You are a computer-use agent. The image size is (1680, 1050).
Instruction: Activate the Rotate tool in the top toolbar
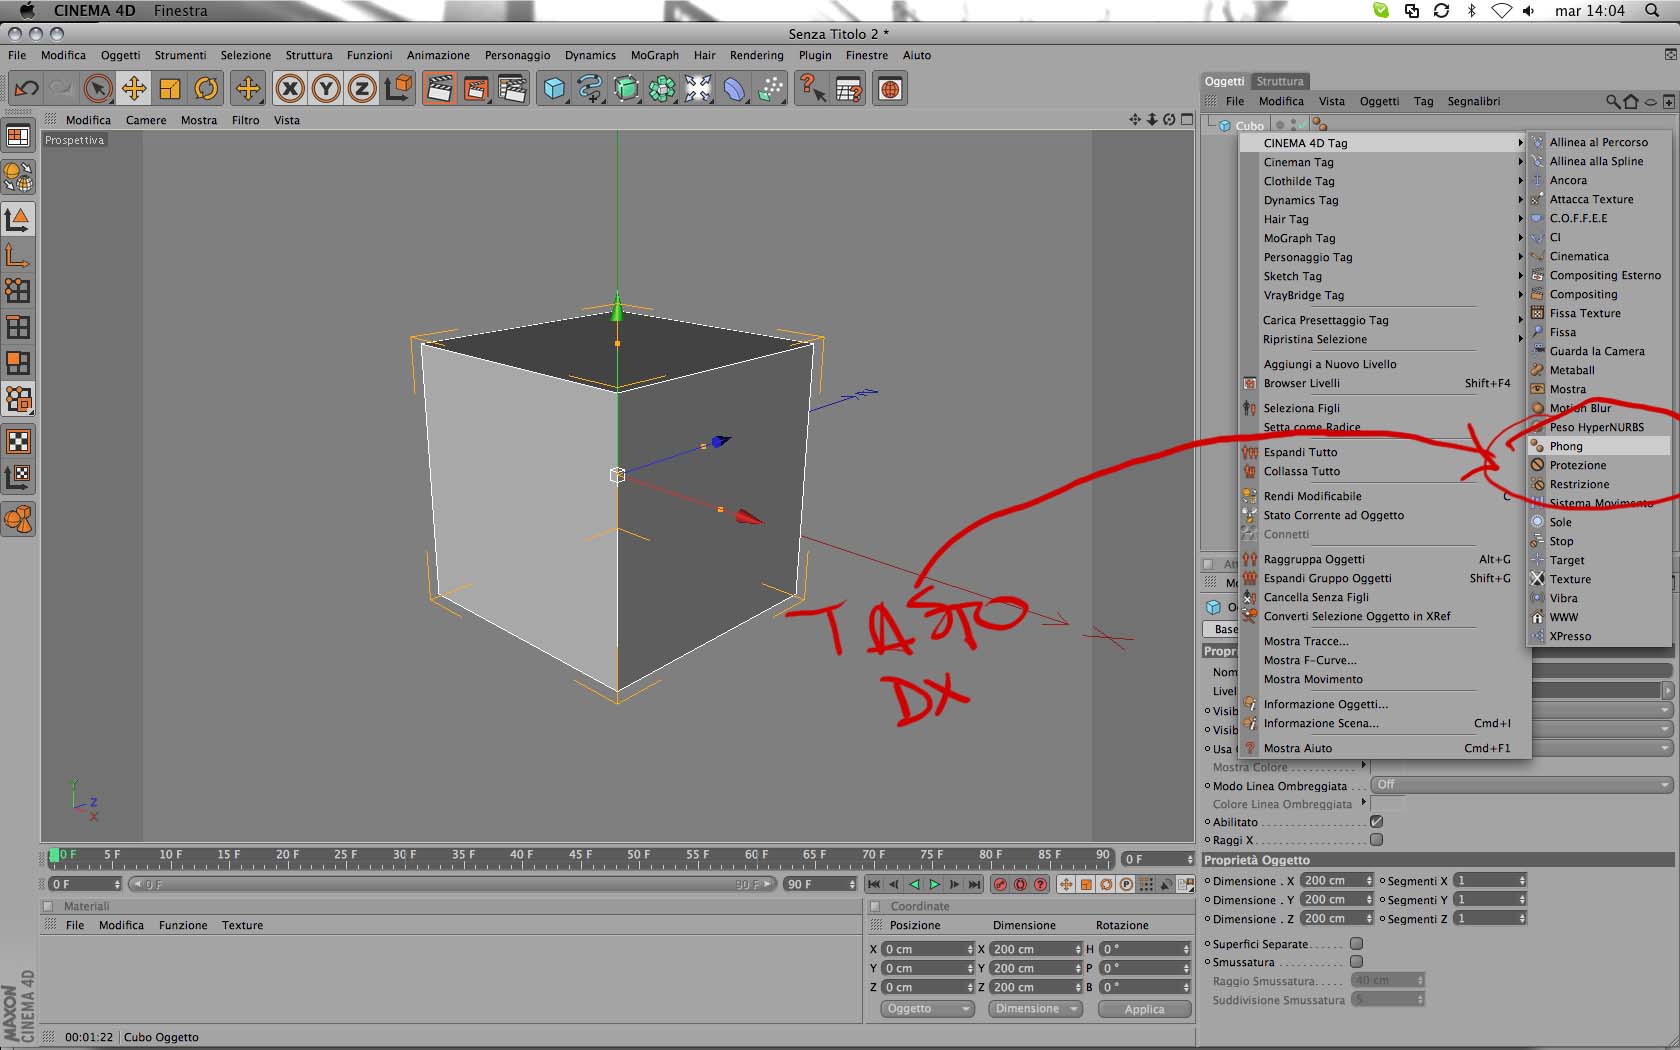[x=205, y=89]
